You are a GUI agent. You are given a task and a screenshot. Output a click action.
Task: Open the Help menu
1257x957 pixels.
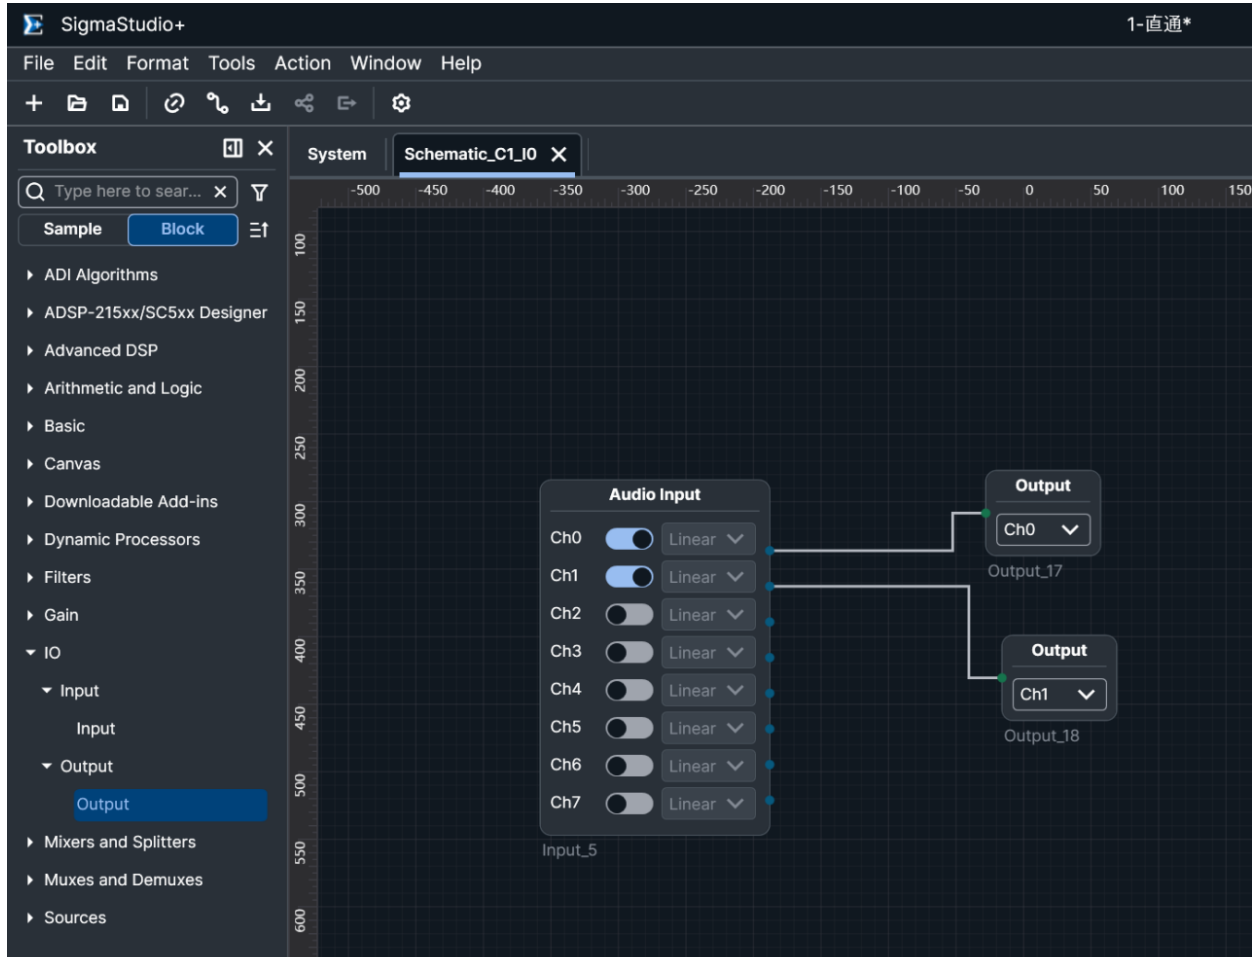pyautogui.click(x=461, y=63)
